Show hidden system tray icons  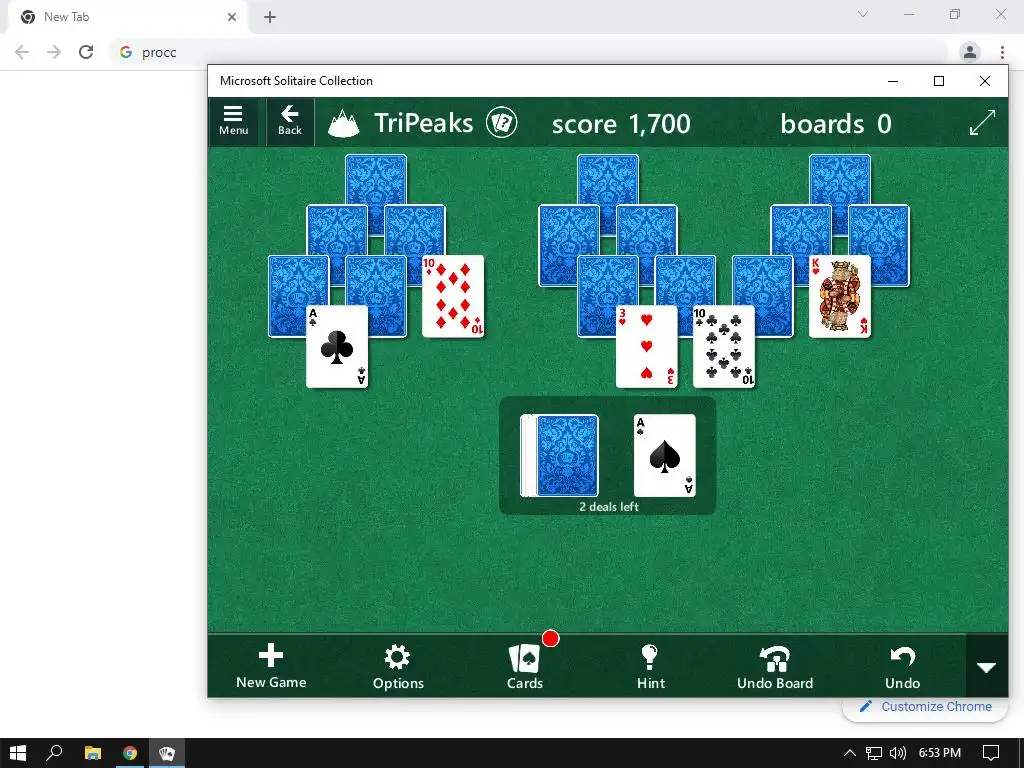[850, 753]
